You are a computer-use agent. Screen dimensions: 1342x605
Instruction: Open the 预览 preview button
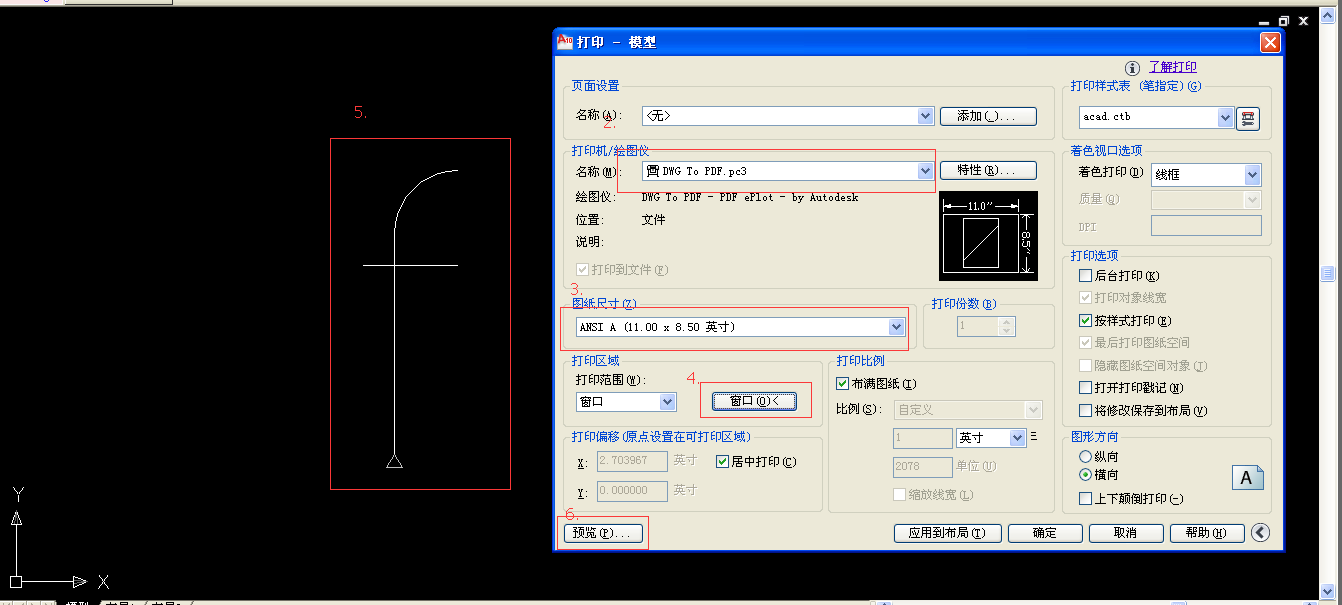602,533
